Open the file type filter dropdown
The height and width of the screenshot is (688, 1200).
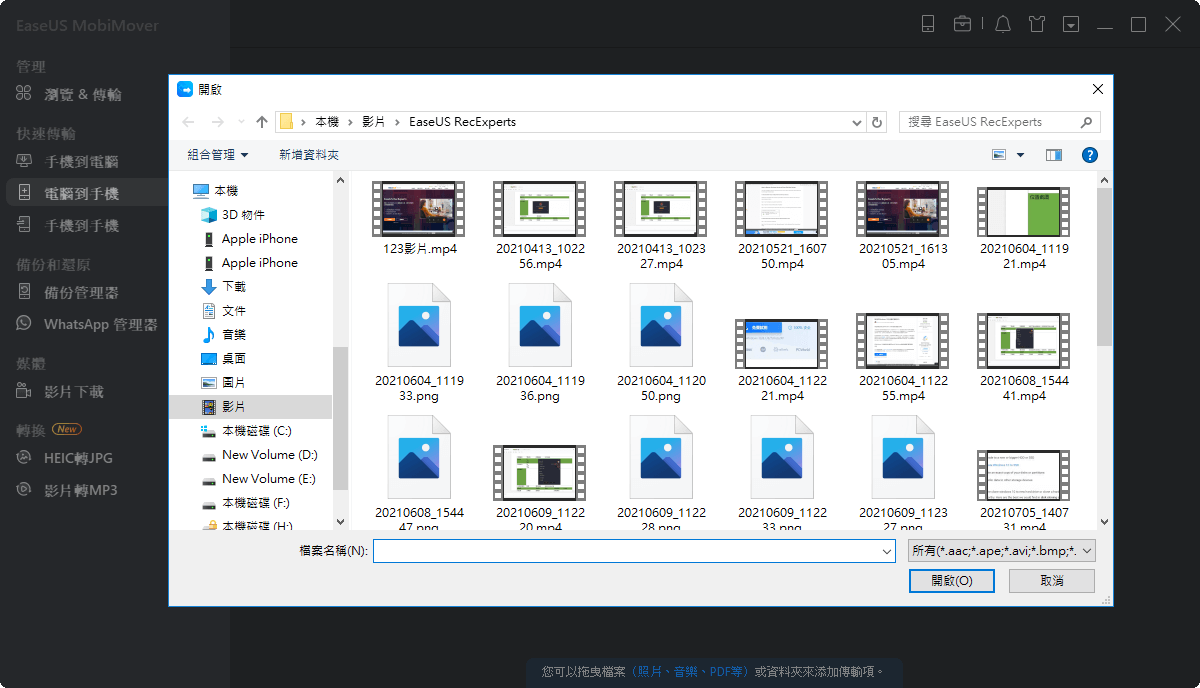pyautogui.click(x=1002, y=551)
